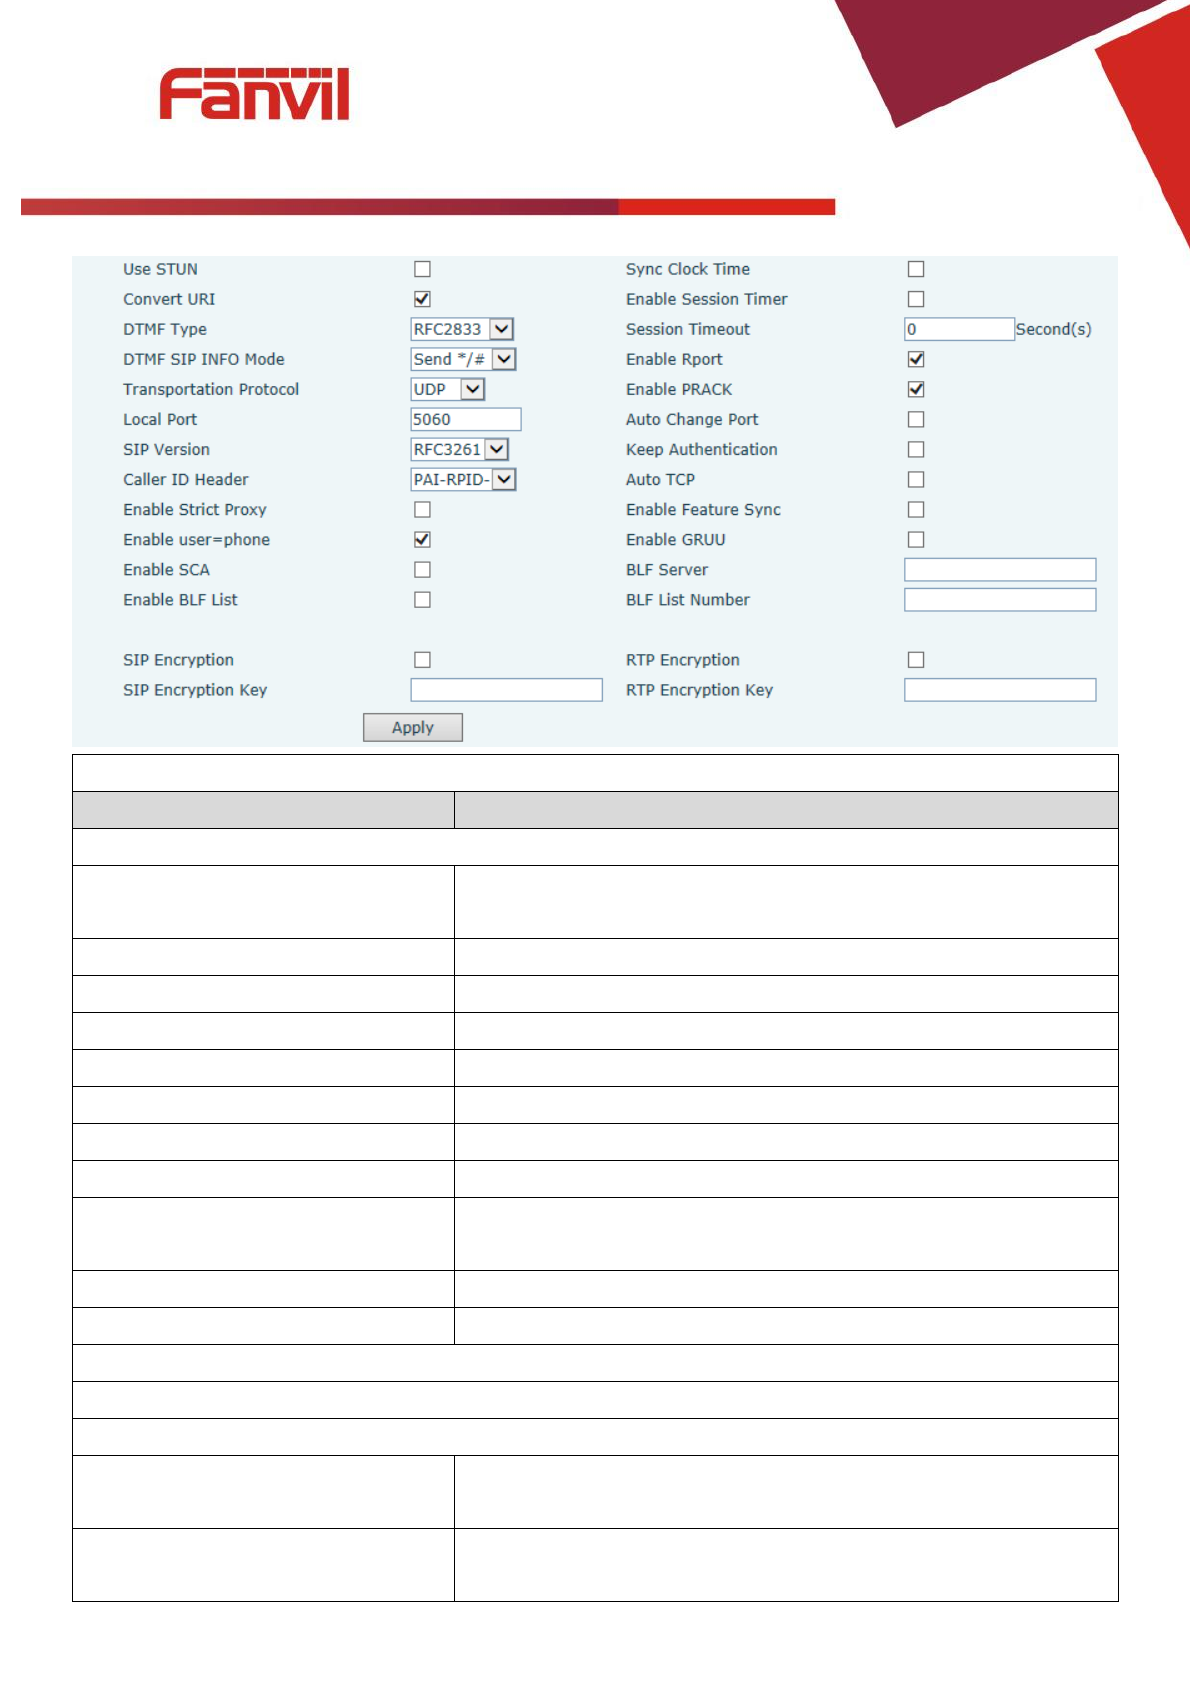Check Enable Feature Sync box

(916, 509)
